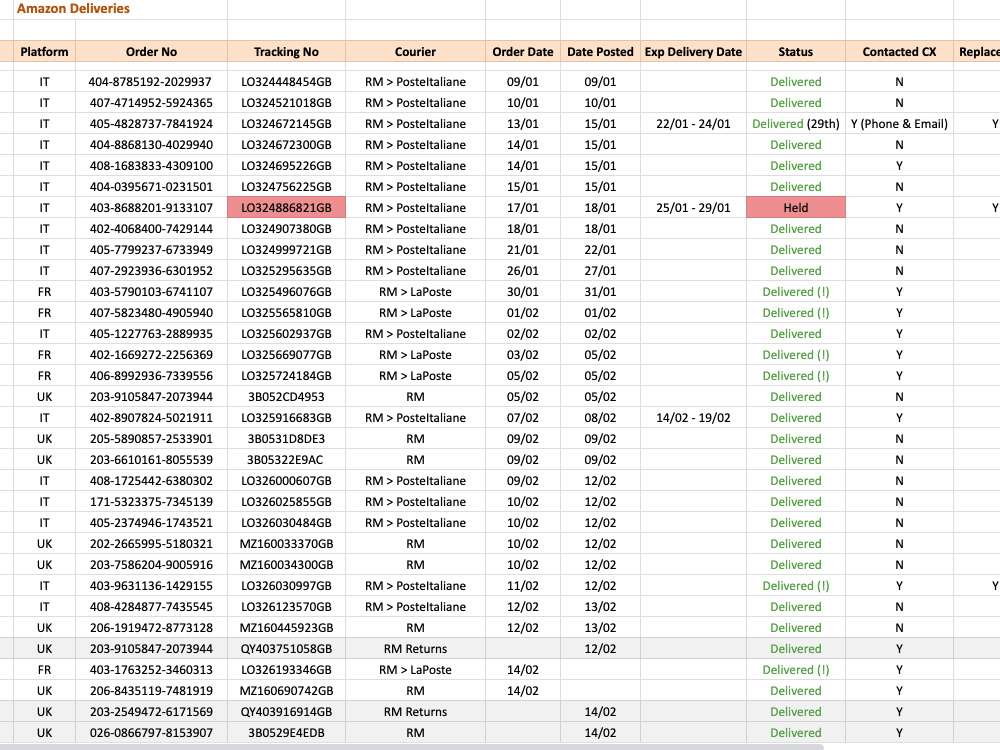Select tracking number MZ160033370GB
This screenshot has width=1000, height=750.
[x=286, y=544]
